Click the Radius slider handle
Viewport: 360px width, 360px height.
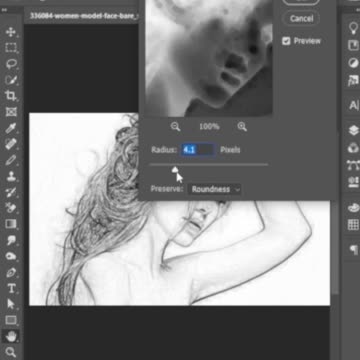(x=175, y=170)
